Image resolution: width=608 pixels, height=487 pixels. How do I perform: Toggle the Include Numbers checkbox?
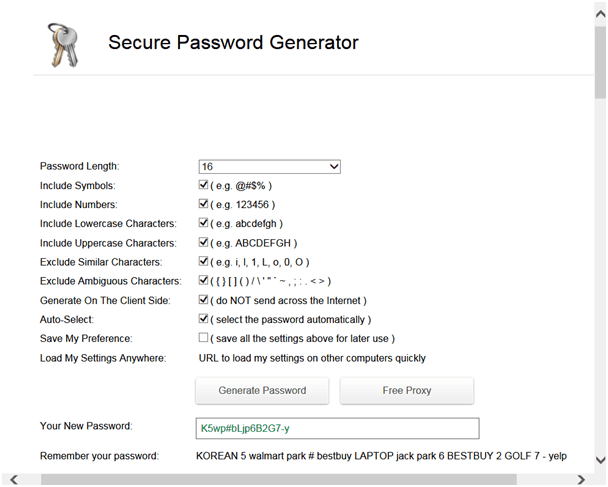pos(203,203)
